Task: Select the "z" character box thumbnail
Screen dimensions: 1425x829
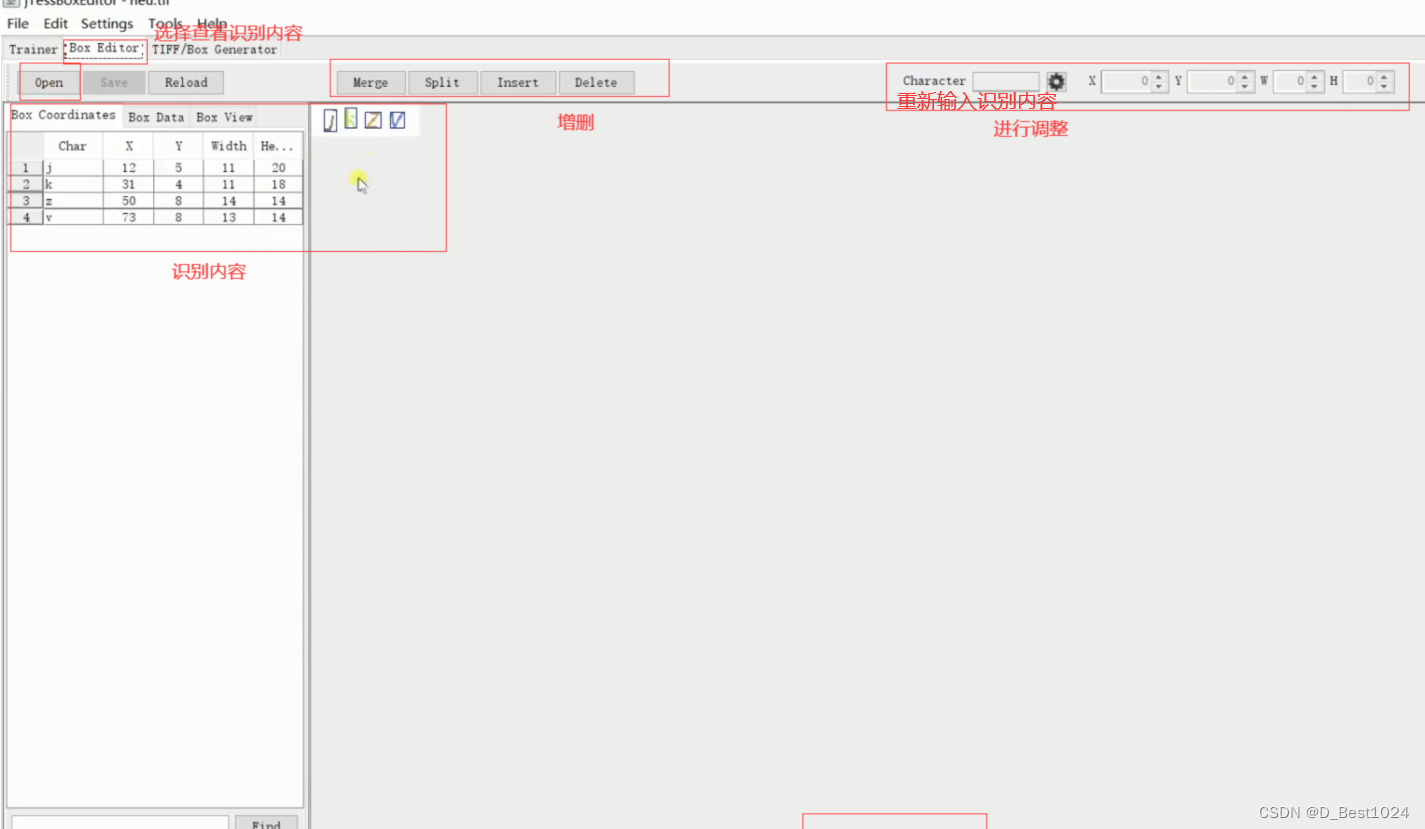Action: [373, 119]
